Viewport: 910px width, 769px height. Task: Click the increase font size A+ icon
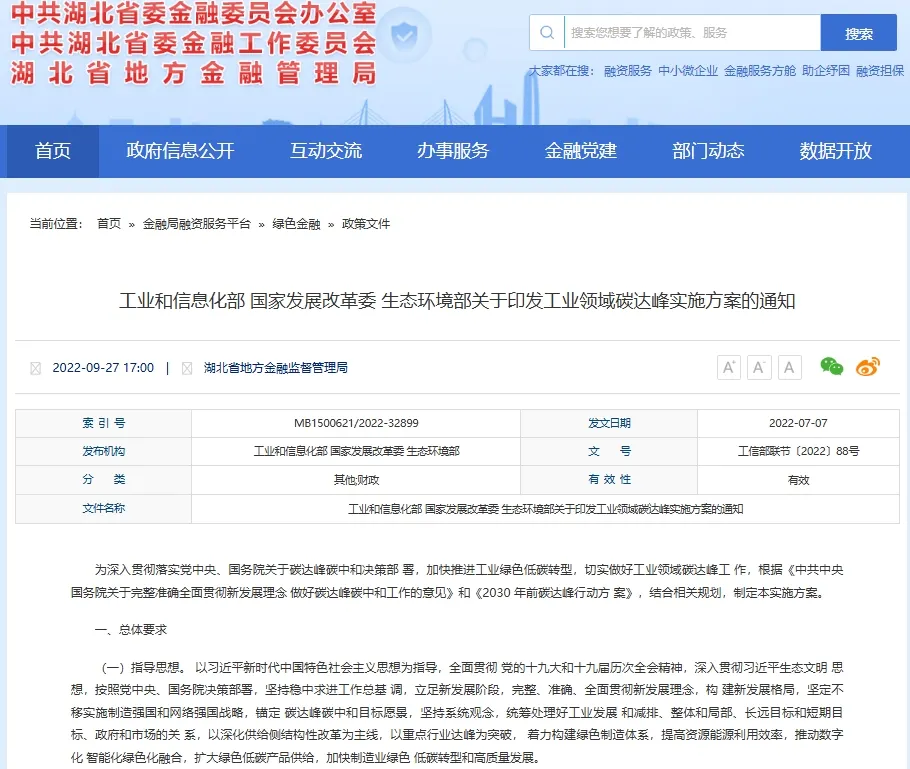point(728,367)
